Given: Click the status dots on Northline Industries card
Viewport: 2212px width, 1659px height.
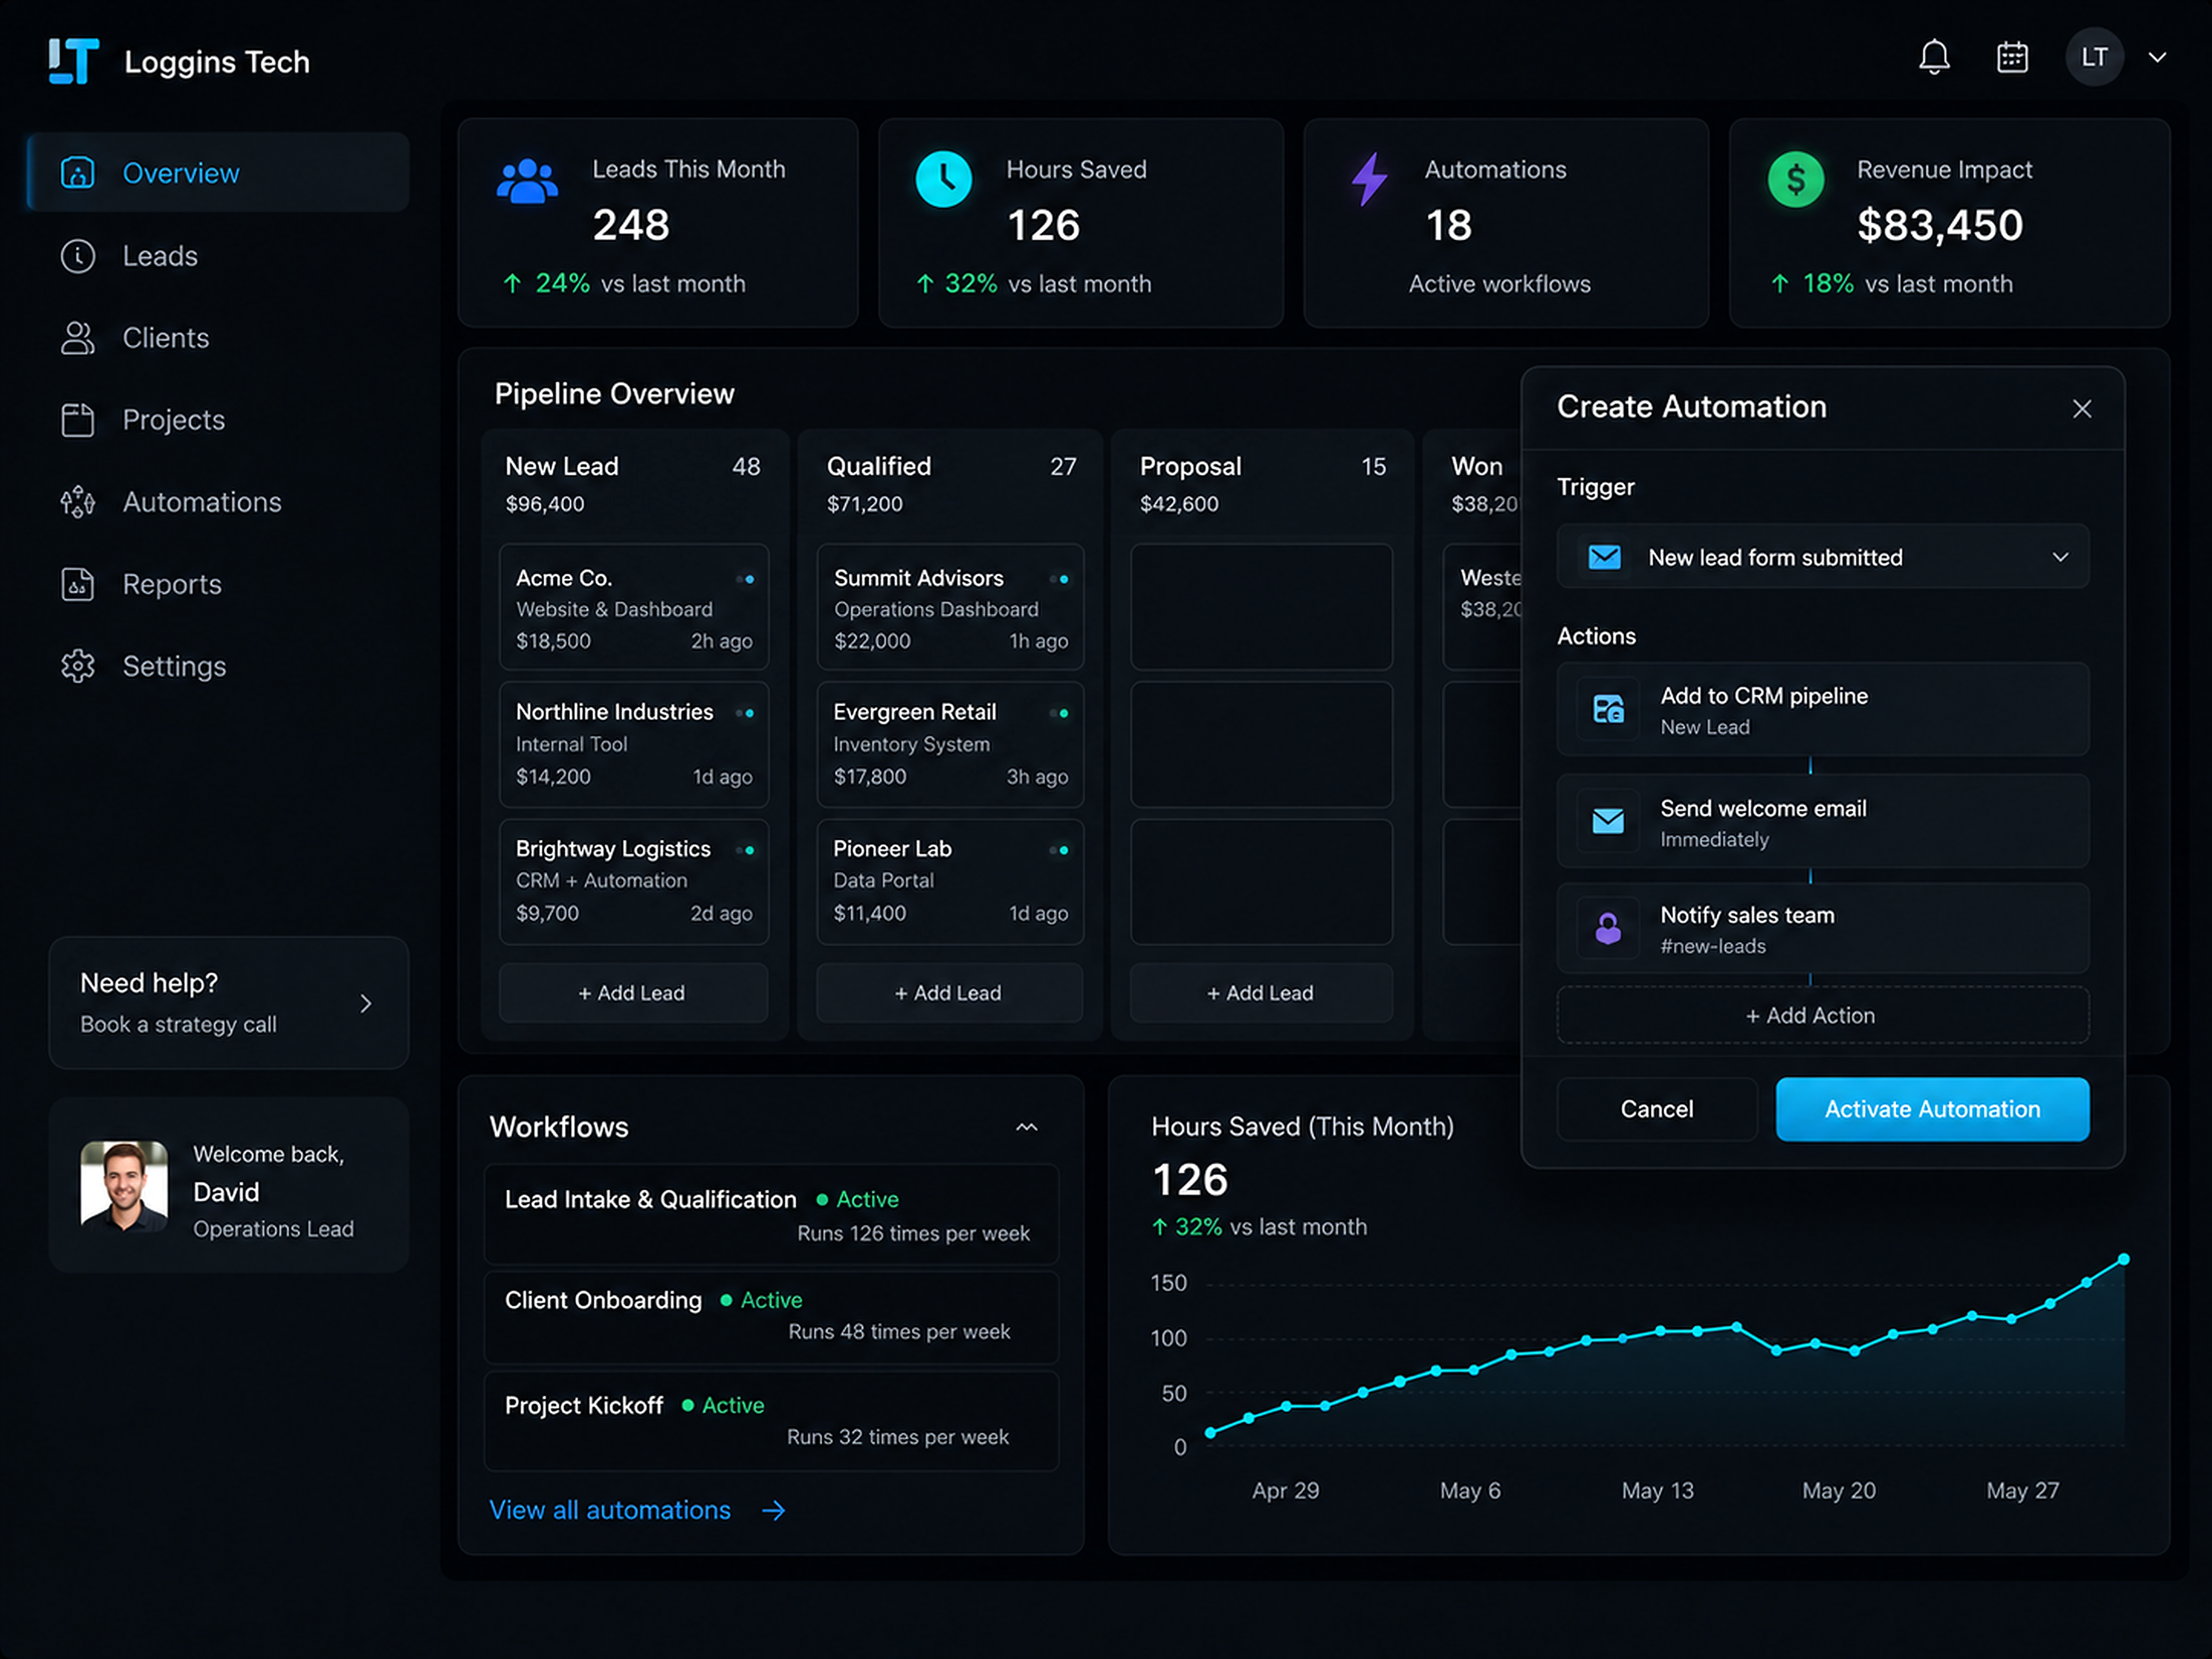Looking at the screenshot, I should tap(745, 713).
